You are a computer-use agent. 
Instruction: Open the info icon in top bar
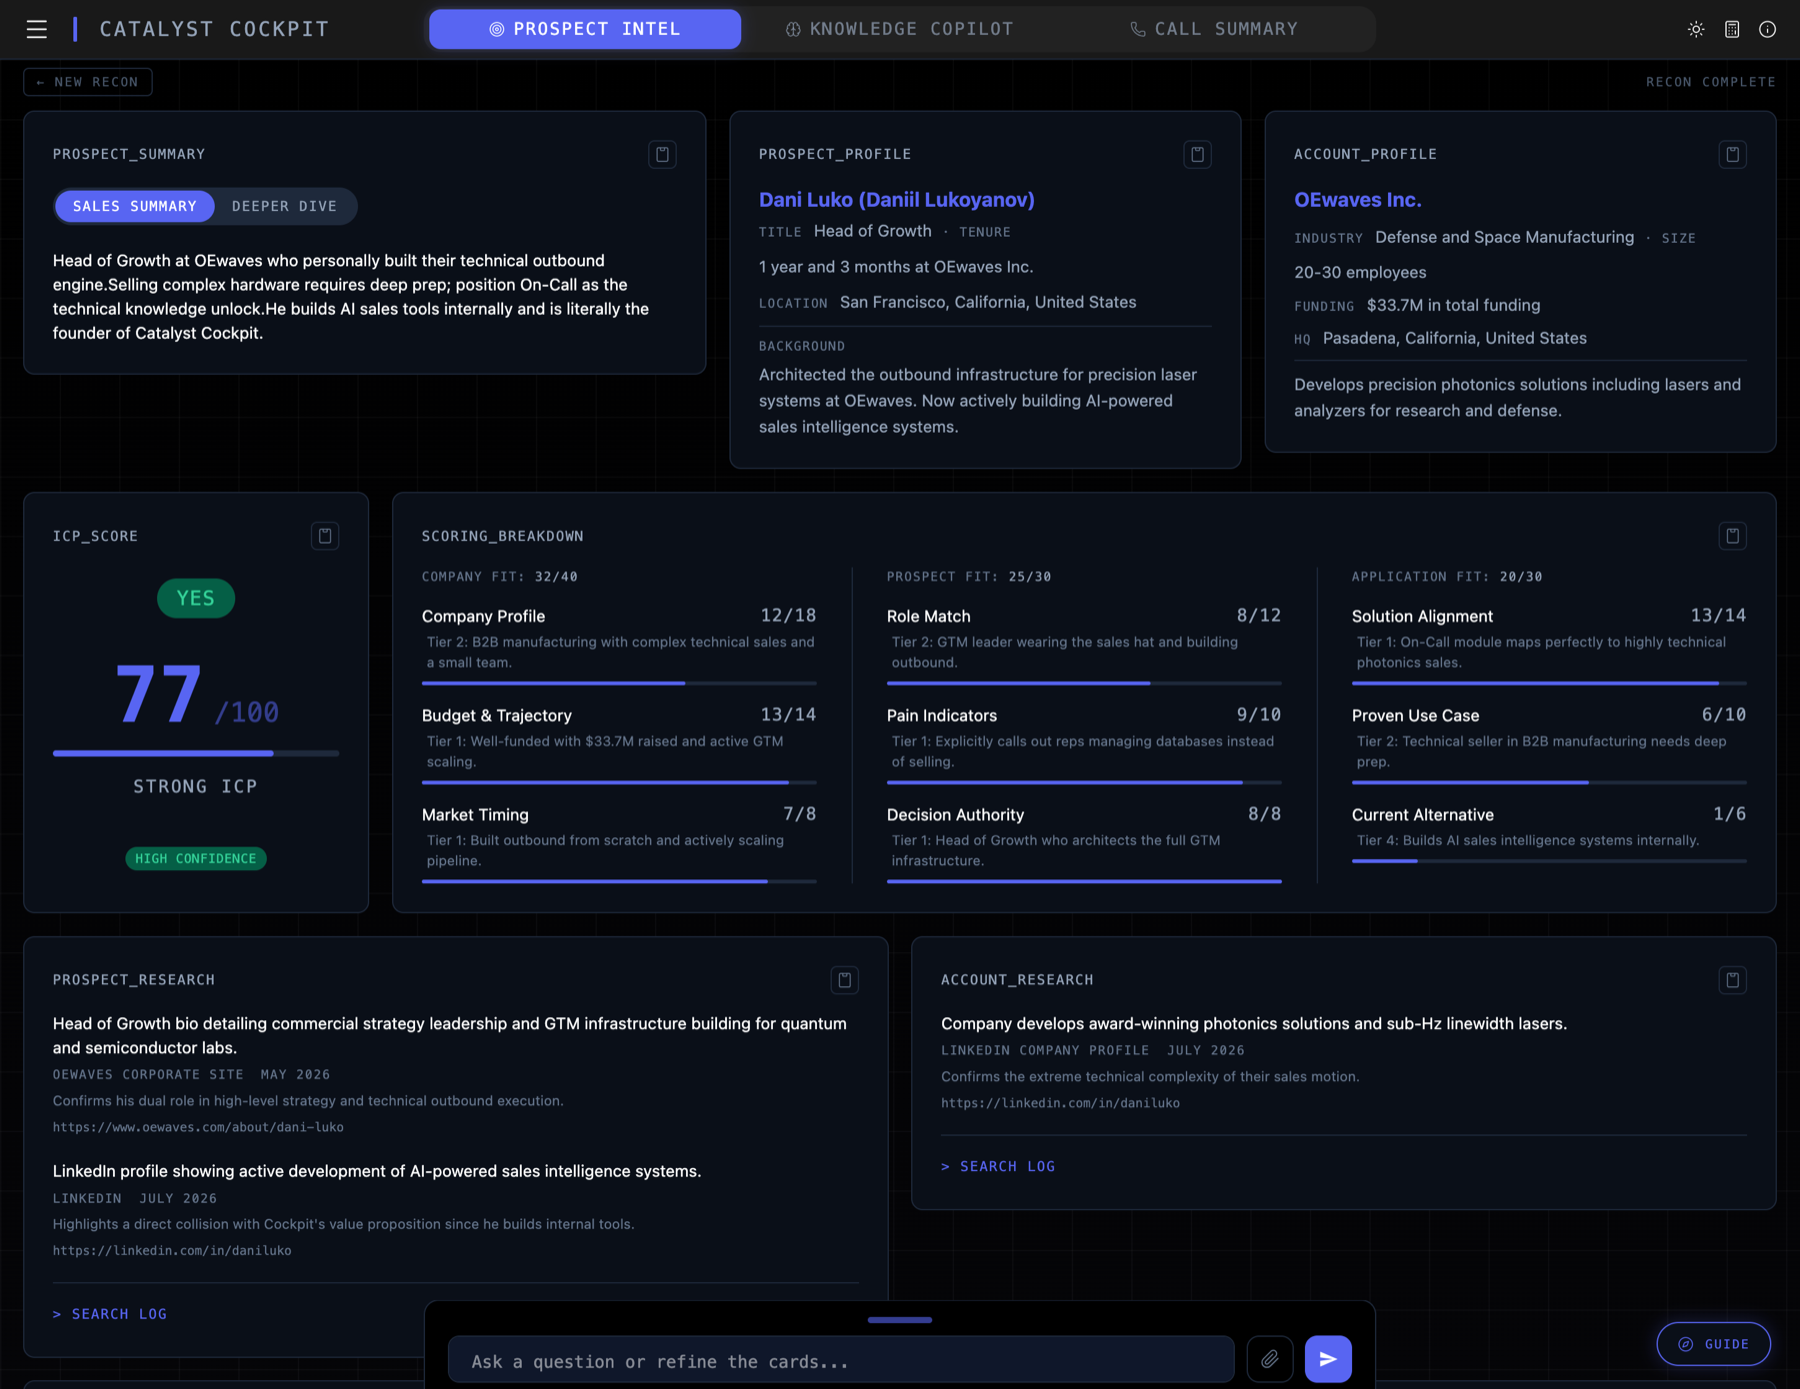click(1768, 29)
